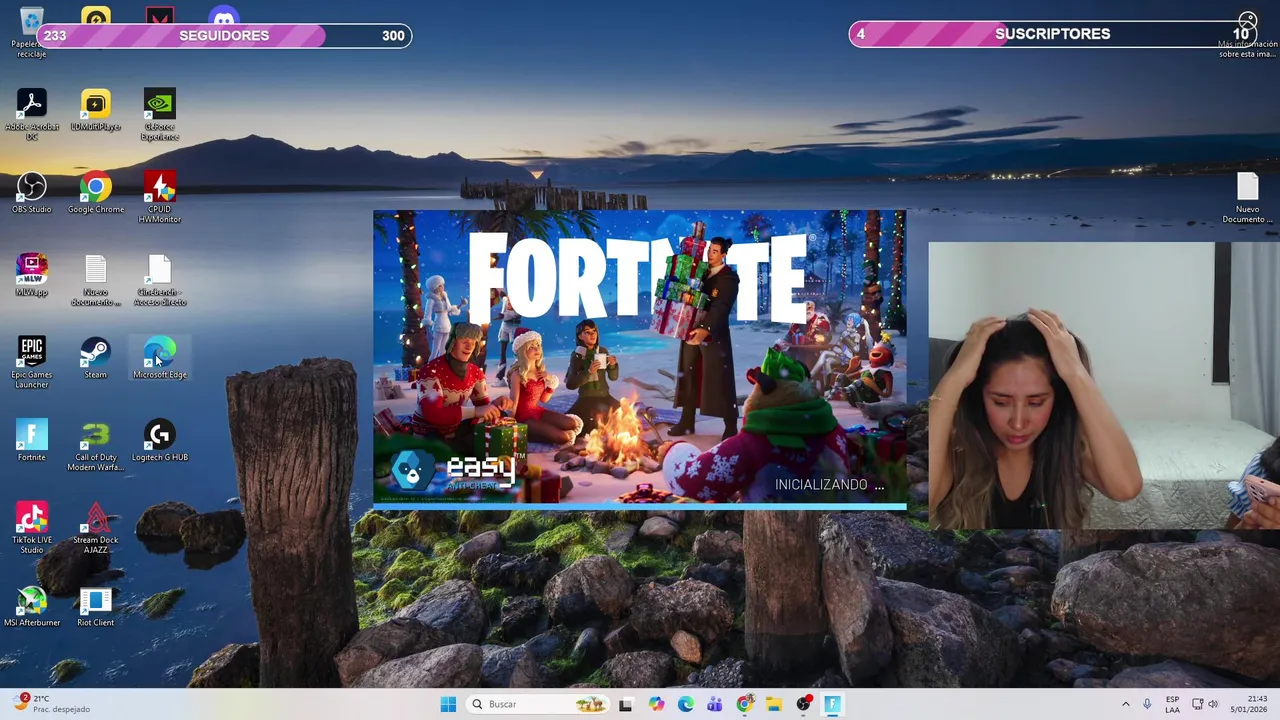The width and height of the screenshot is (1280, 720).
Task: Expand the hidden system tray icons
Action: 1125,704
